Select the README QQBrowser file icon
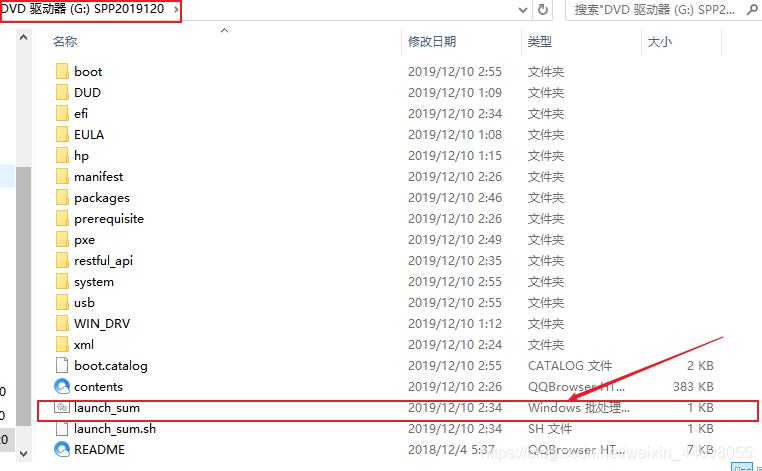Image resolution: width=762 pixels, height=471 pixels. coord(62,450)
